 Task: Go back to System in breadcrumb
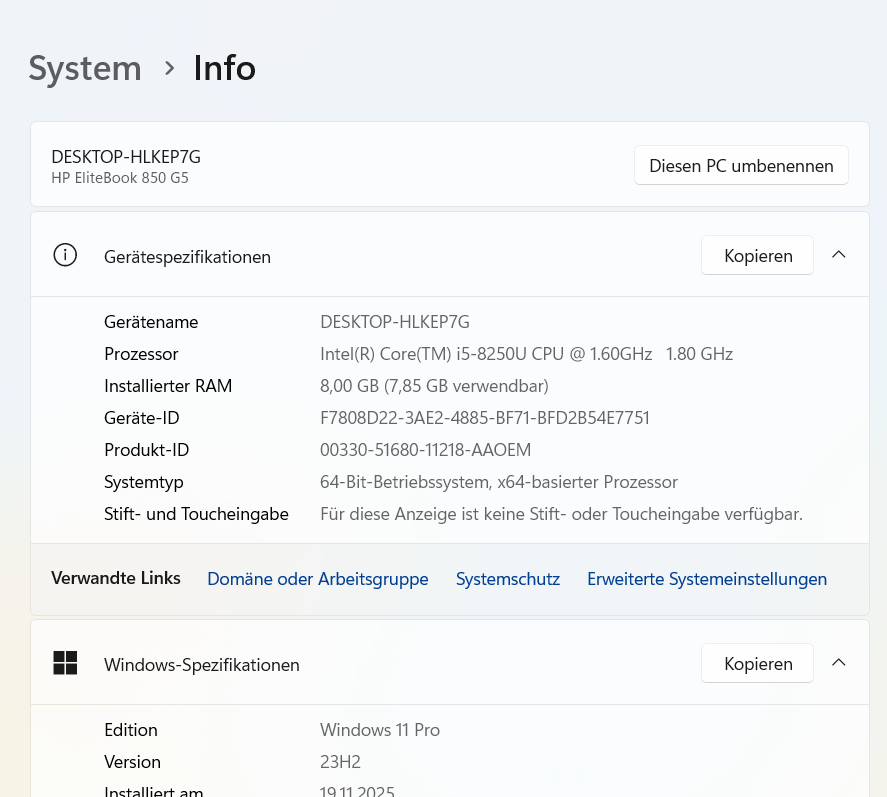(85, 68)
